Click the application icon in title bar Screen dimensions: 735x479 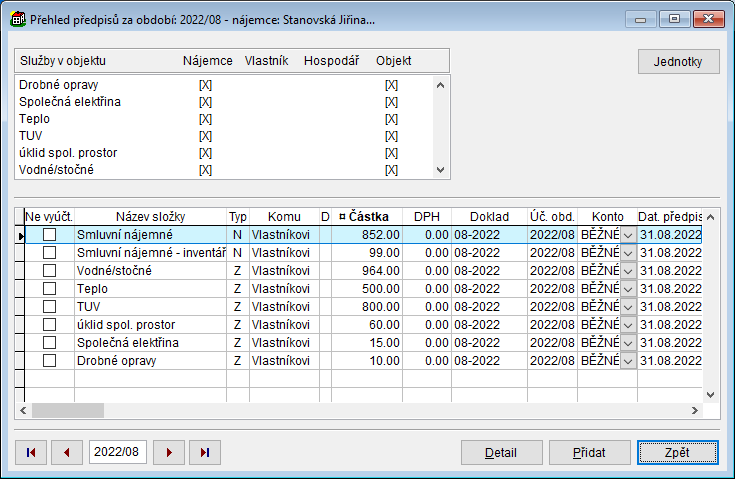pos(18,19)
